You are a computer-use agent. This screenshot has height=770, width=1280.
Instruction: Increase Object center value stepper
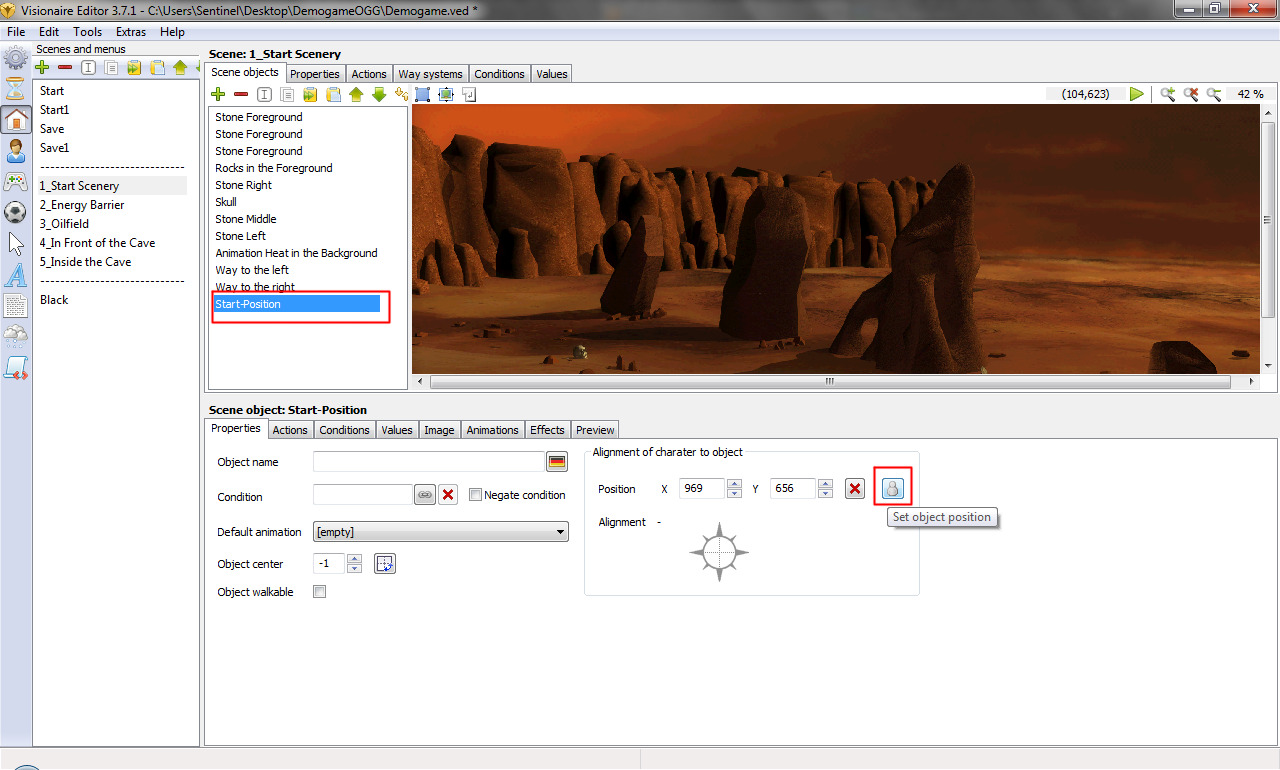(x=354, y=559)
